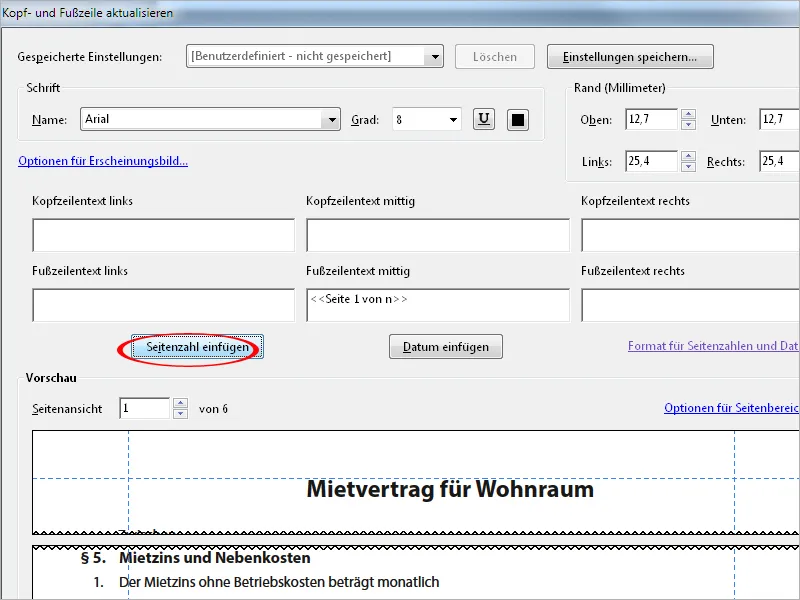Click into Kopfzeilentext mittig field
Viewport: 800px width, 600px height.
(438, 235)
